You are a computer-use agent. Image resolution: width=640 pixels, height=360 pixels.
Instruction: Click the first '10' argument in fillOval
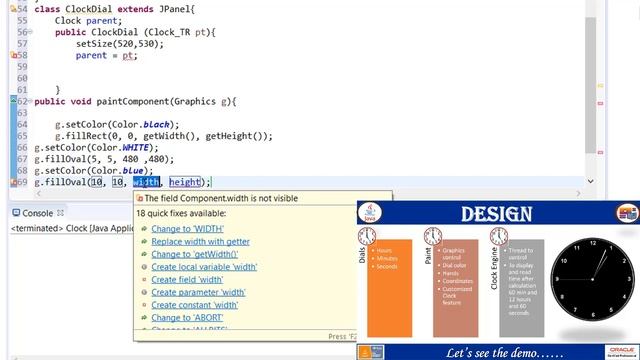tap(97, 182)
